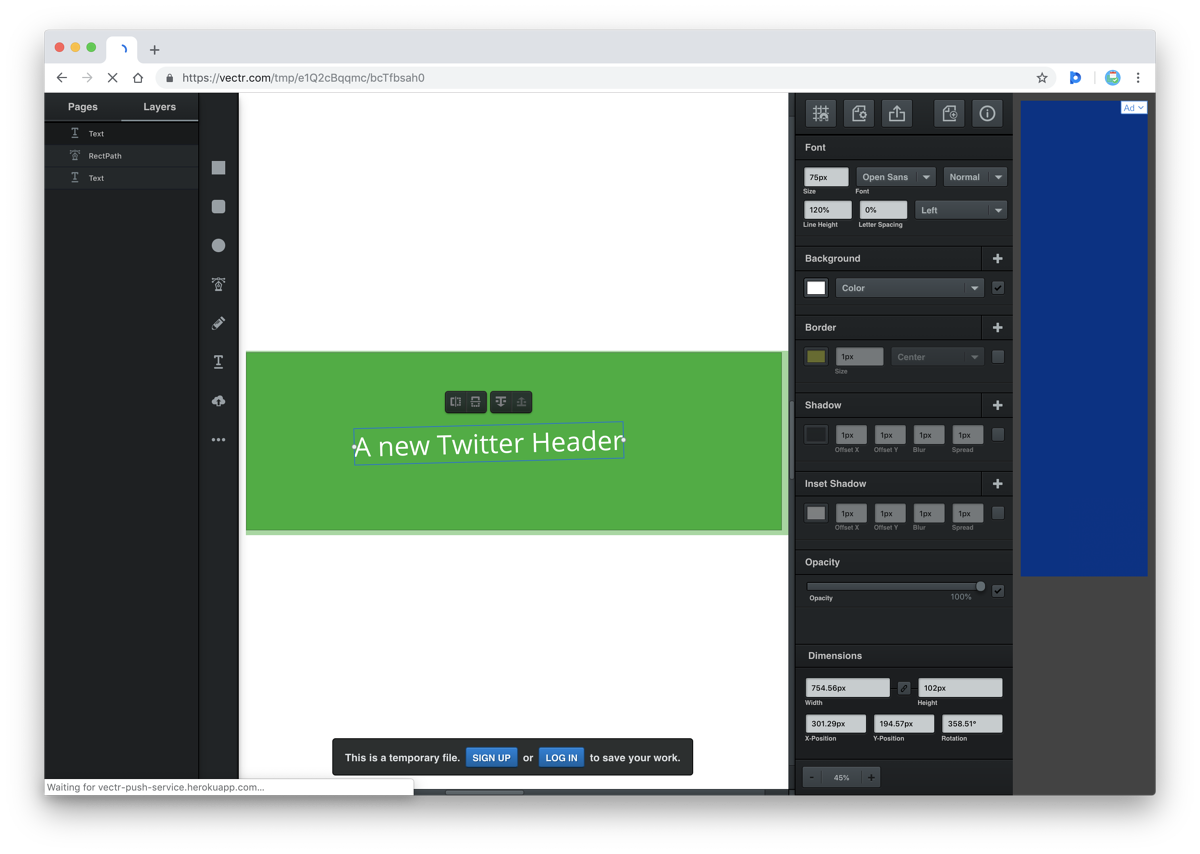
Task: Click the Rotation input field
Action: pyautogui.click(x=972, y=724)
